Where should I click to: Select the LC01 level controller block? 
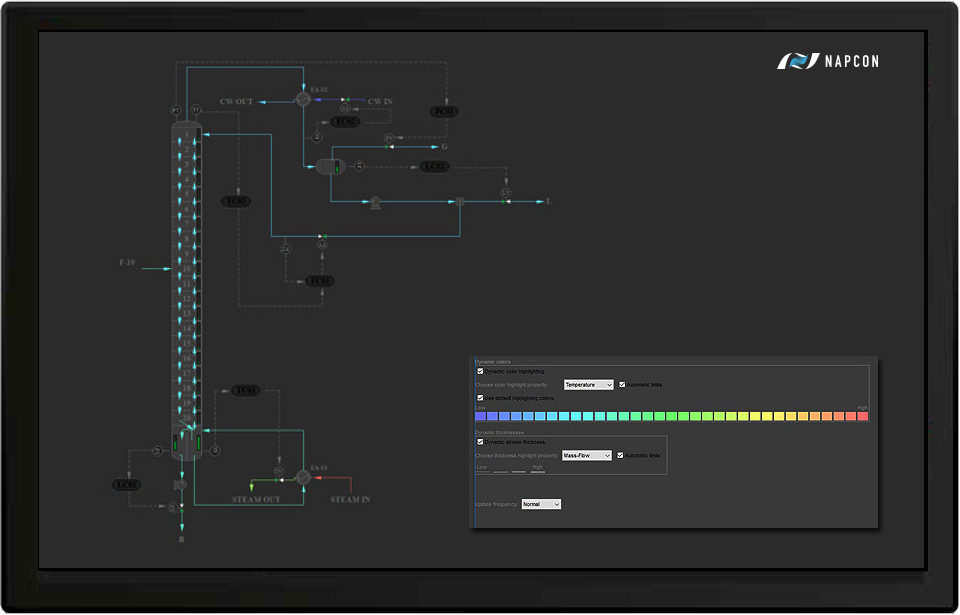point(126,485)
